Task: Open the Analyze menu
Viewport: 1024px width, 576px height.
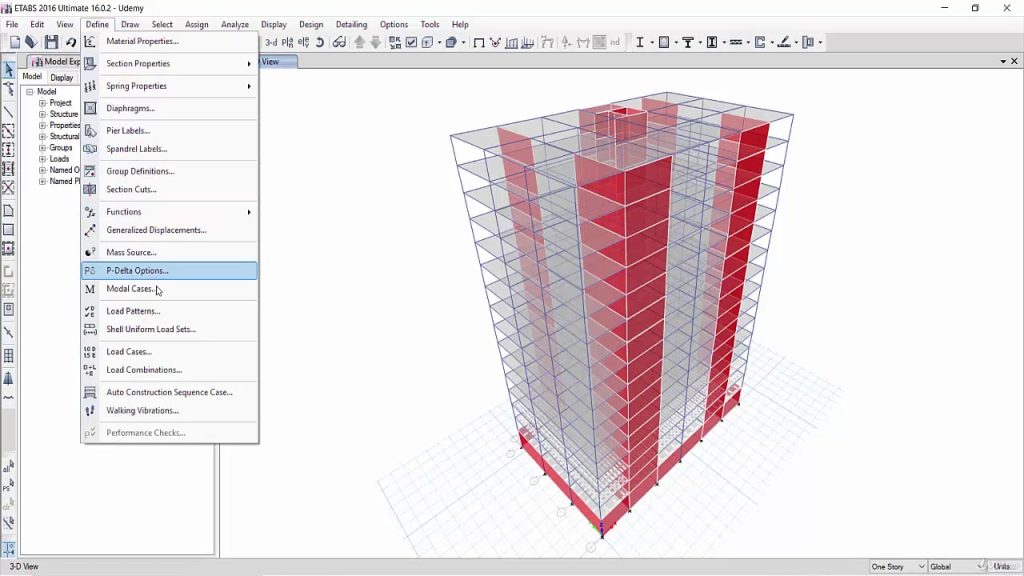Action: click(235, 24)
